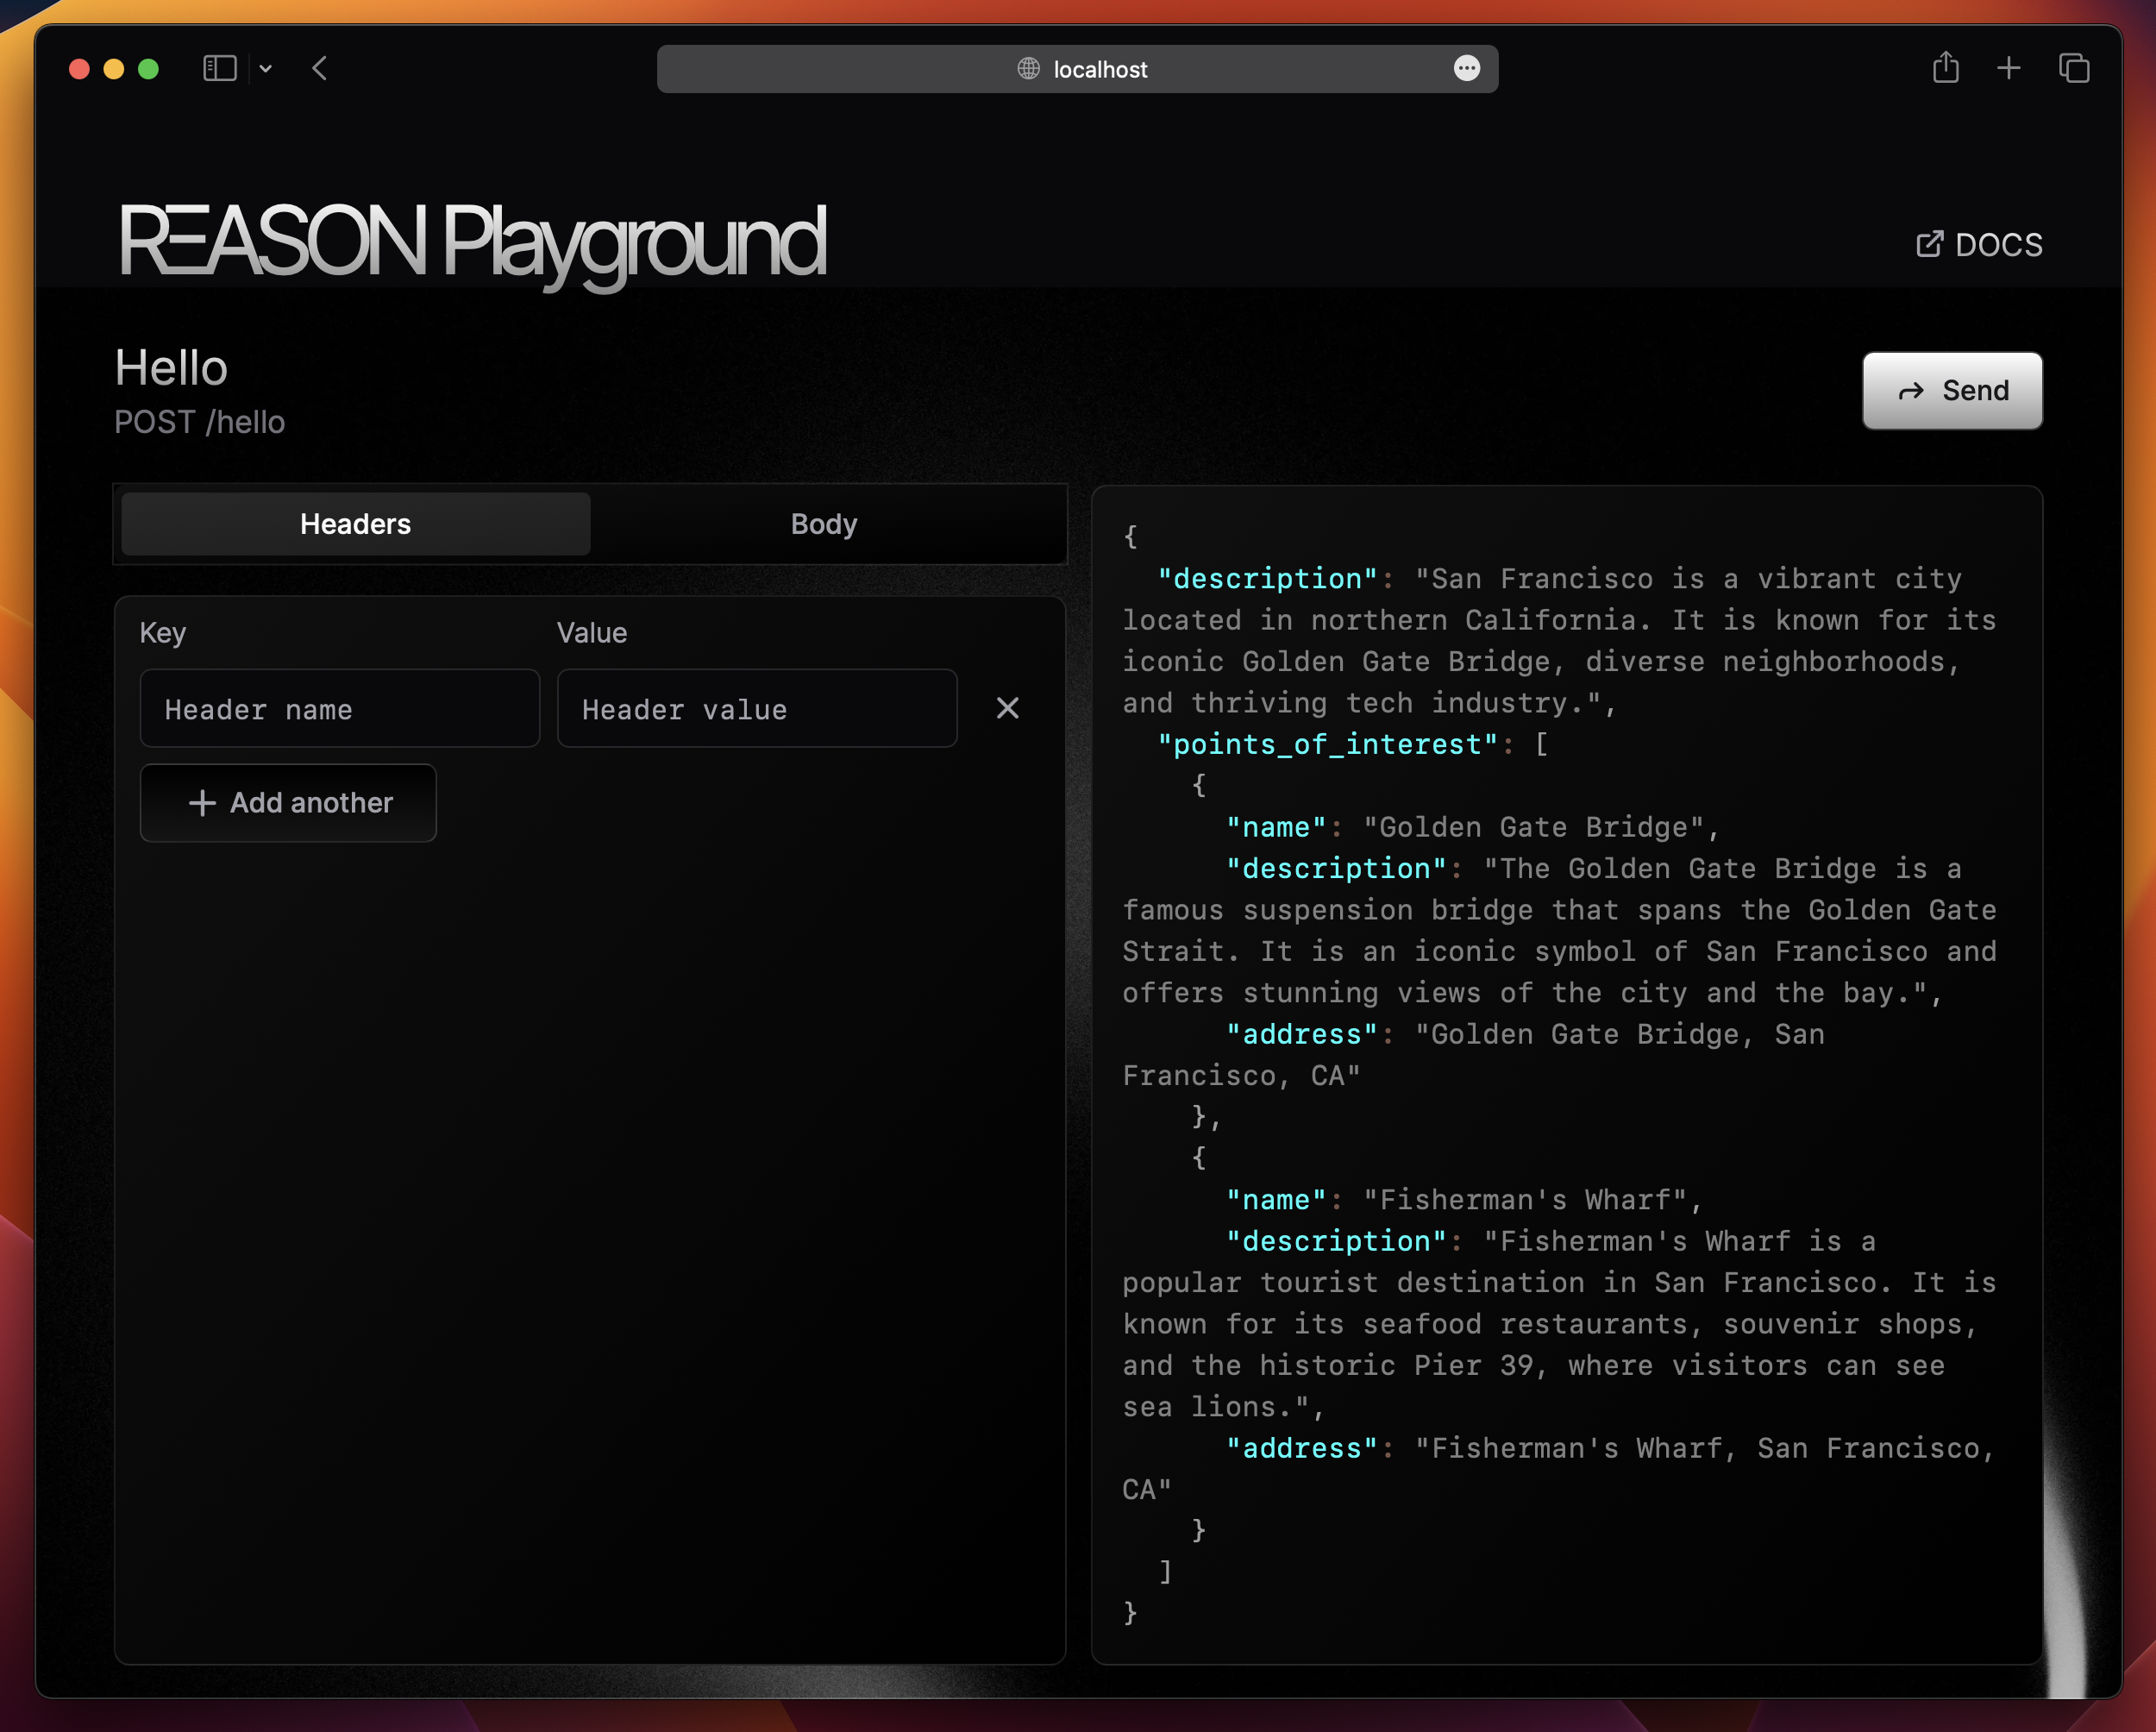Viewport: 2156px width, 1732px height.
Task: Click the green fullscreen window button
Action: [x=148, y=68]
